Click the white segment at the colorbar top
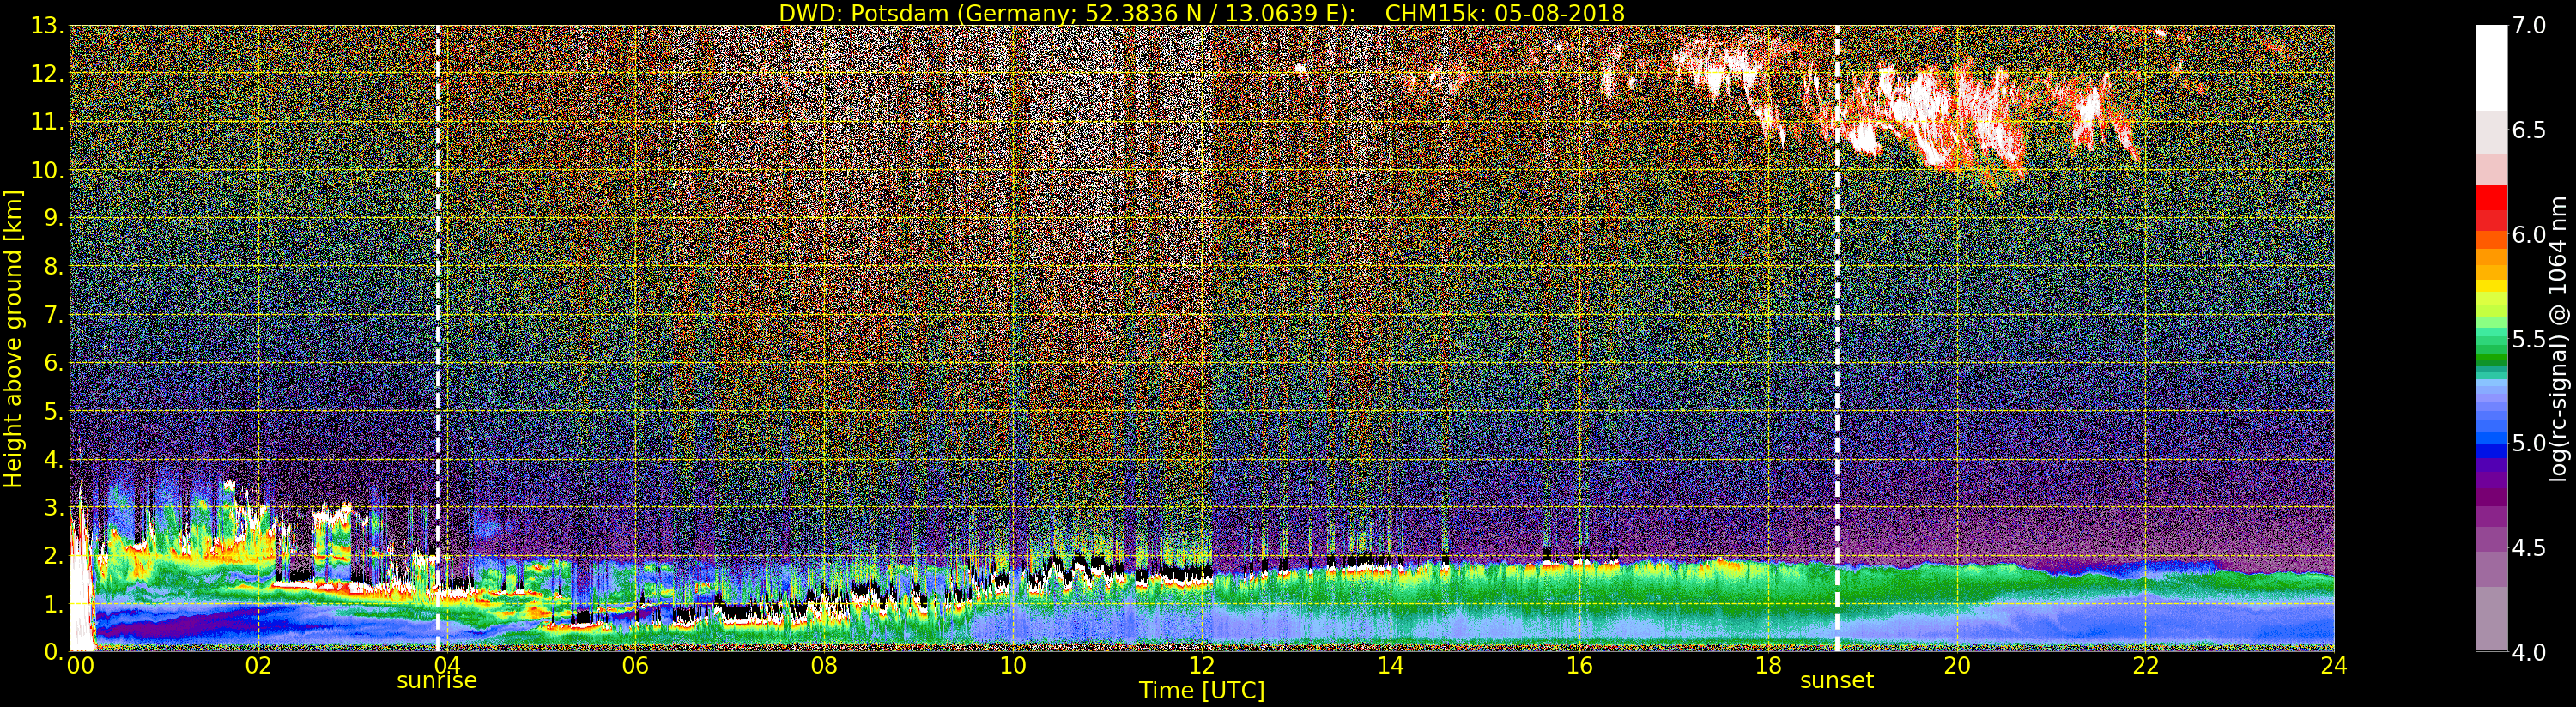Image resolution: width=2576 pixels, height=707 pixels. point(2491,68)
